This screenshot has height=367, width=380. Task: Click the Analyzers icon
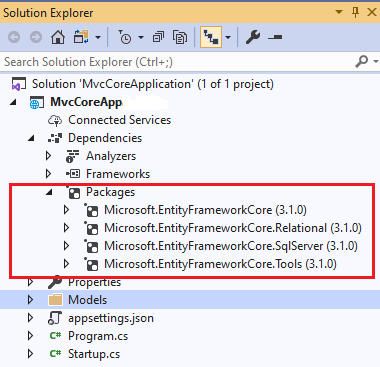tap(73, 156)
